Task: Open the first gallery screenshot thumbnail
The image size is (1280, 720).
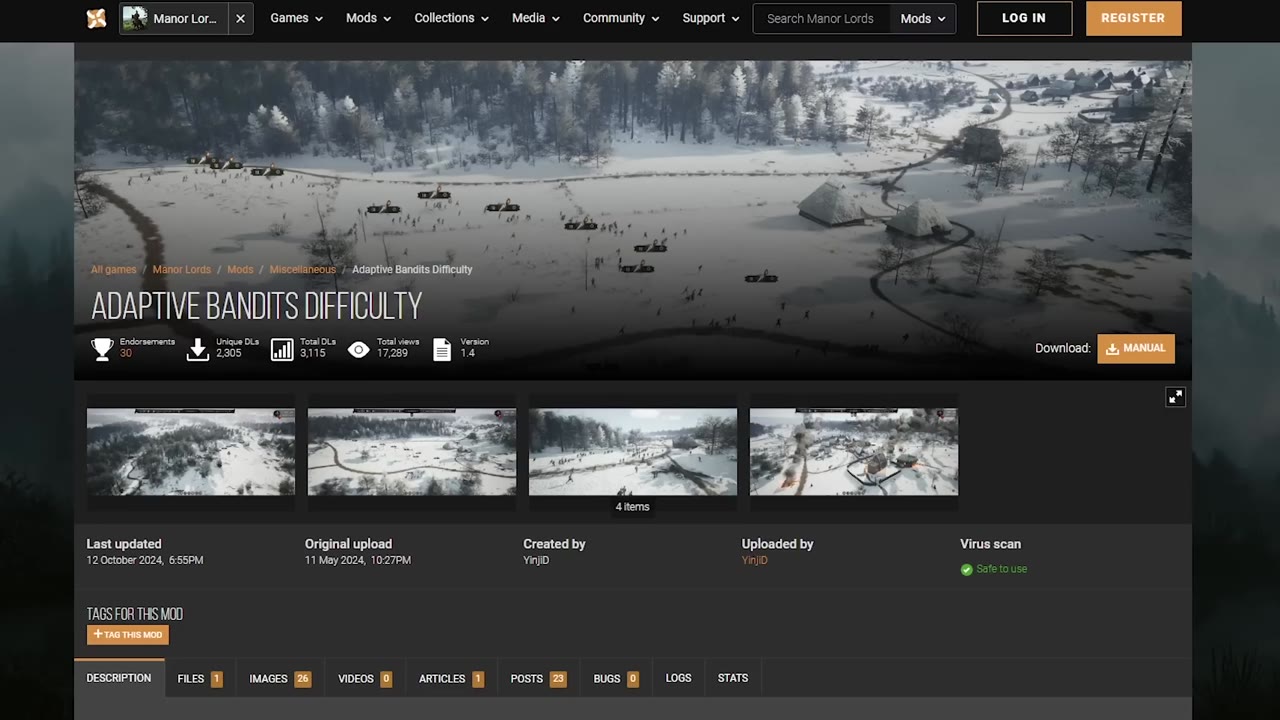Action: (x=191, y=452)
